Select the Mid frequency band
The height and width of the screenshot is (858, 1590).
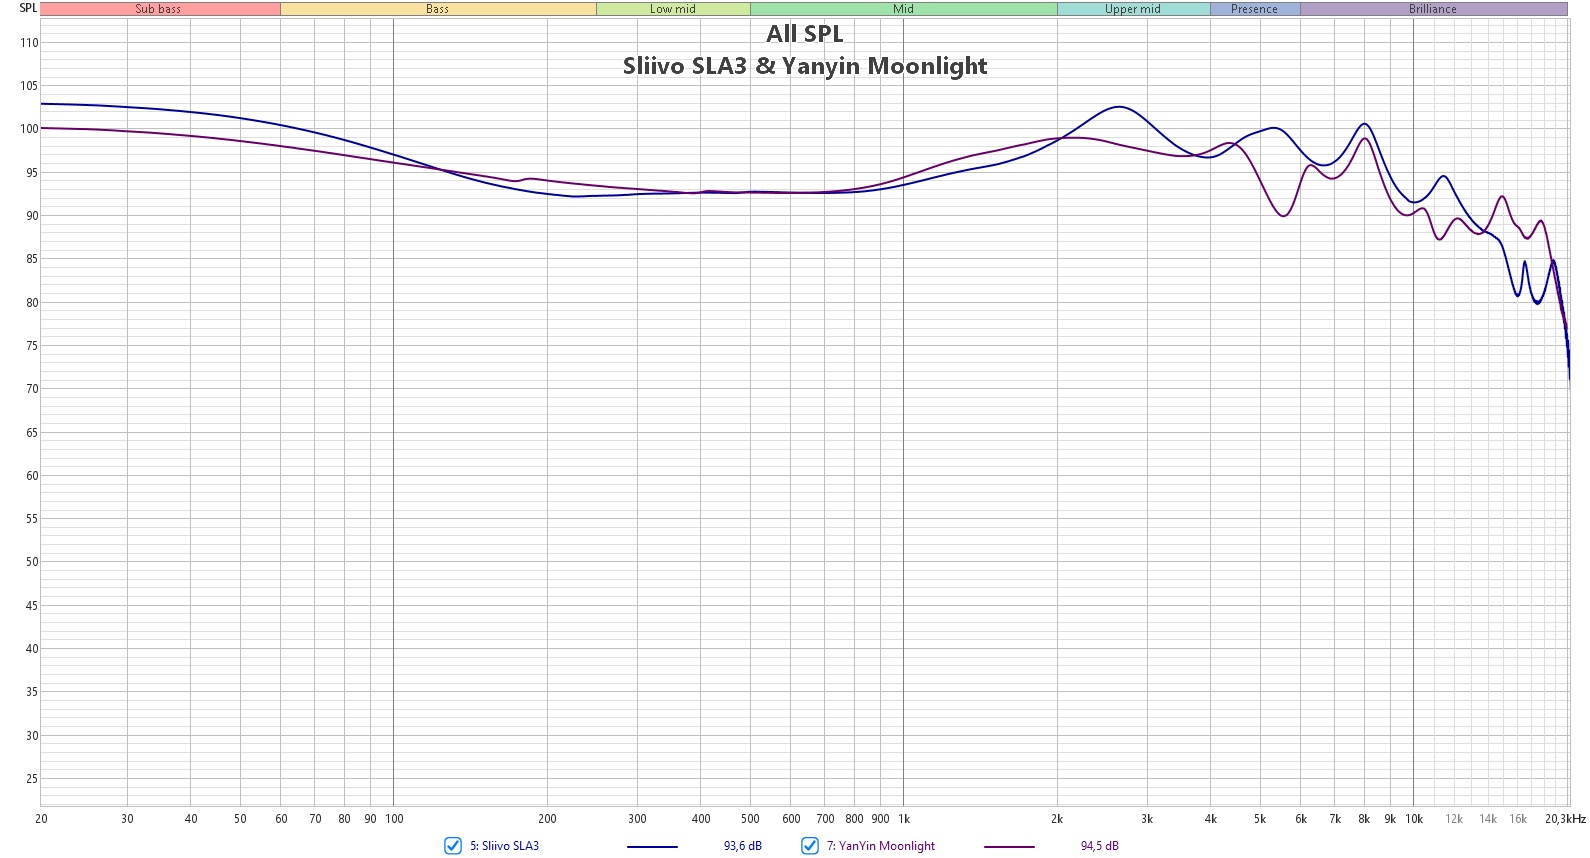[x=904, y=9]
